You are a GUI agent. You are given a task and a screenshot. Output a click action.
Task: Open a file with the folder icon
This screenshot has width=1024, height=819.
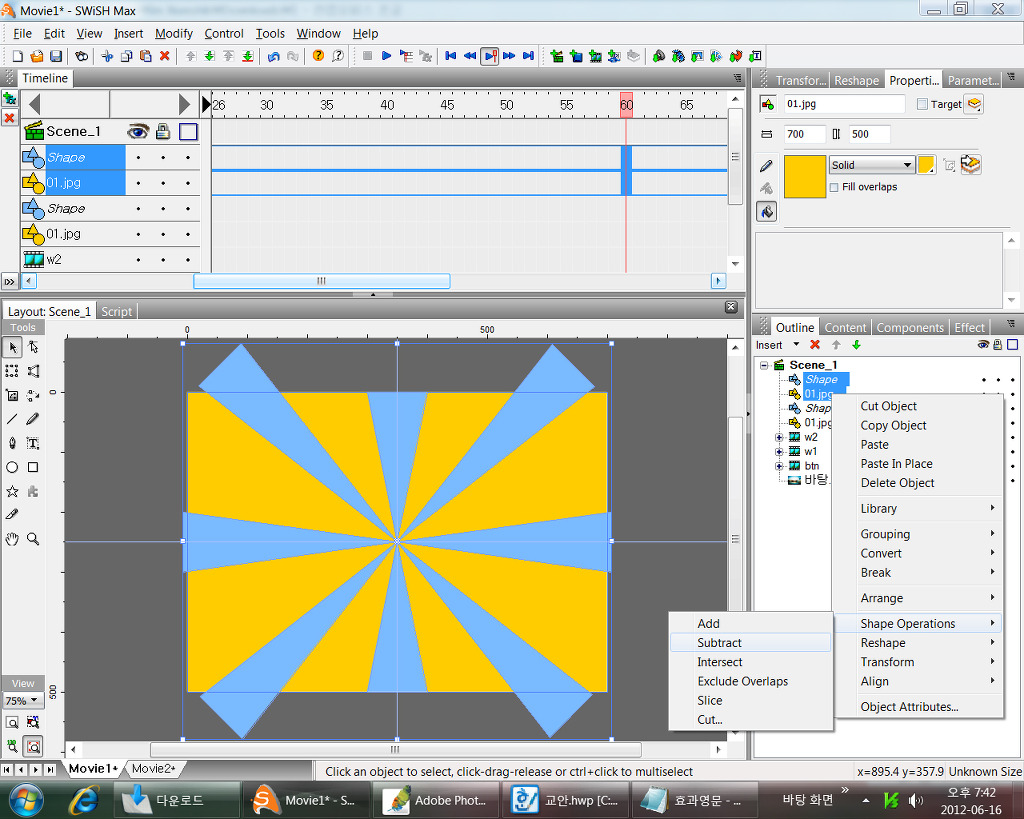click(37, 56)
